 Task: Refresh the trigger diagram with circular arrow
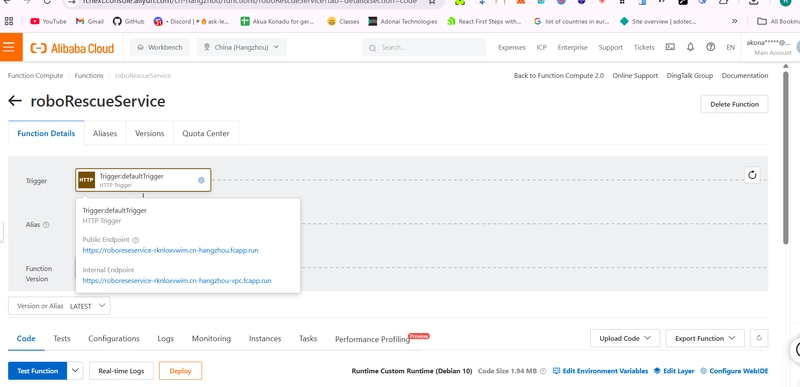tap(752, 175)
